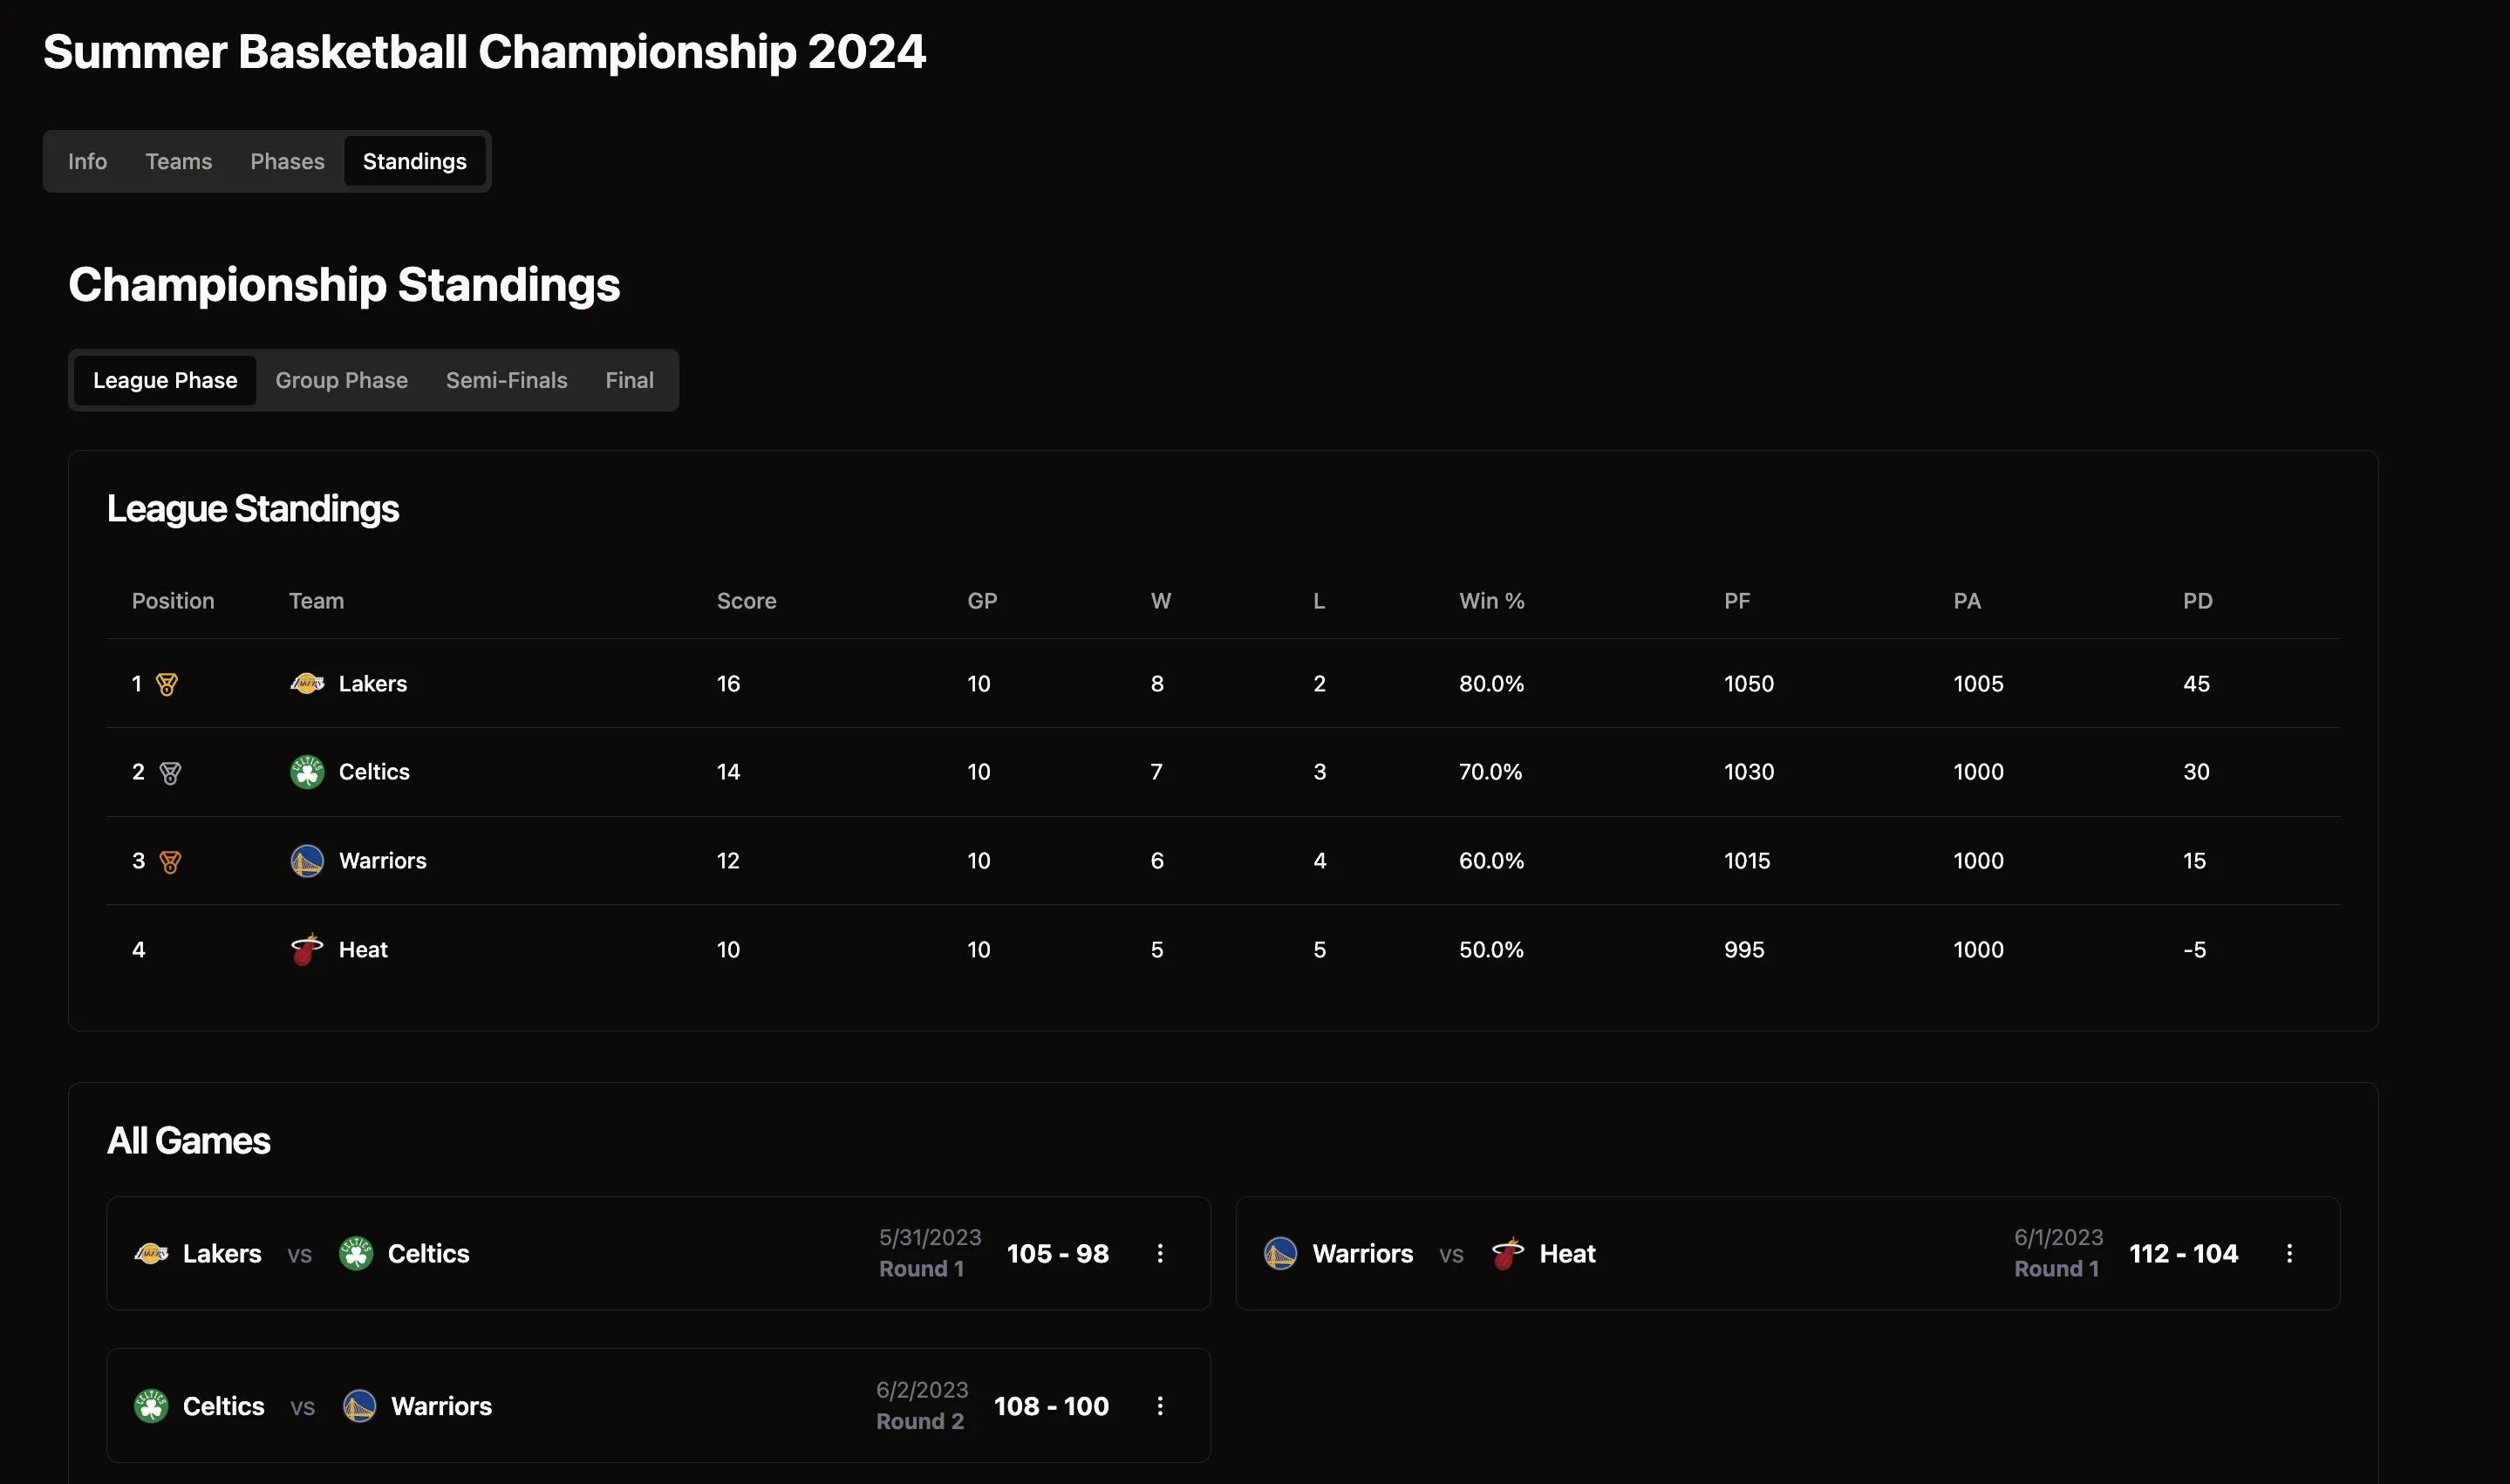The width and height of the screenshot is (2510, 1484).
Task: Click the gold medal icon beside position 1
Action: point(167,684)
